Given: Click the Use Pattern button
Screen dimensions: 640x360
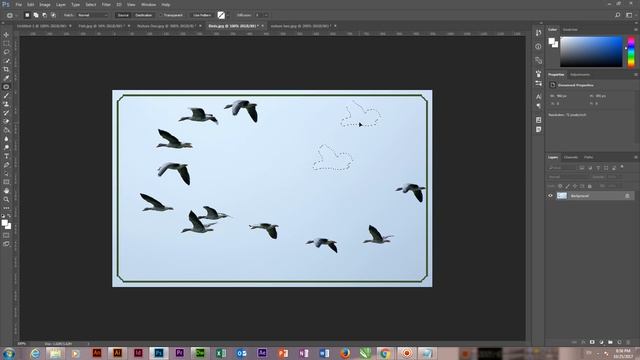Looking at the screenshot, I should (x=202, y=15).
